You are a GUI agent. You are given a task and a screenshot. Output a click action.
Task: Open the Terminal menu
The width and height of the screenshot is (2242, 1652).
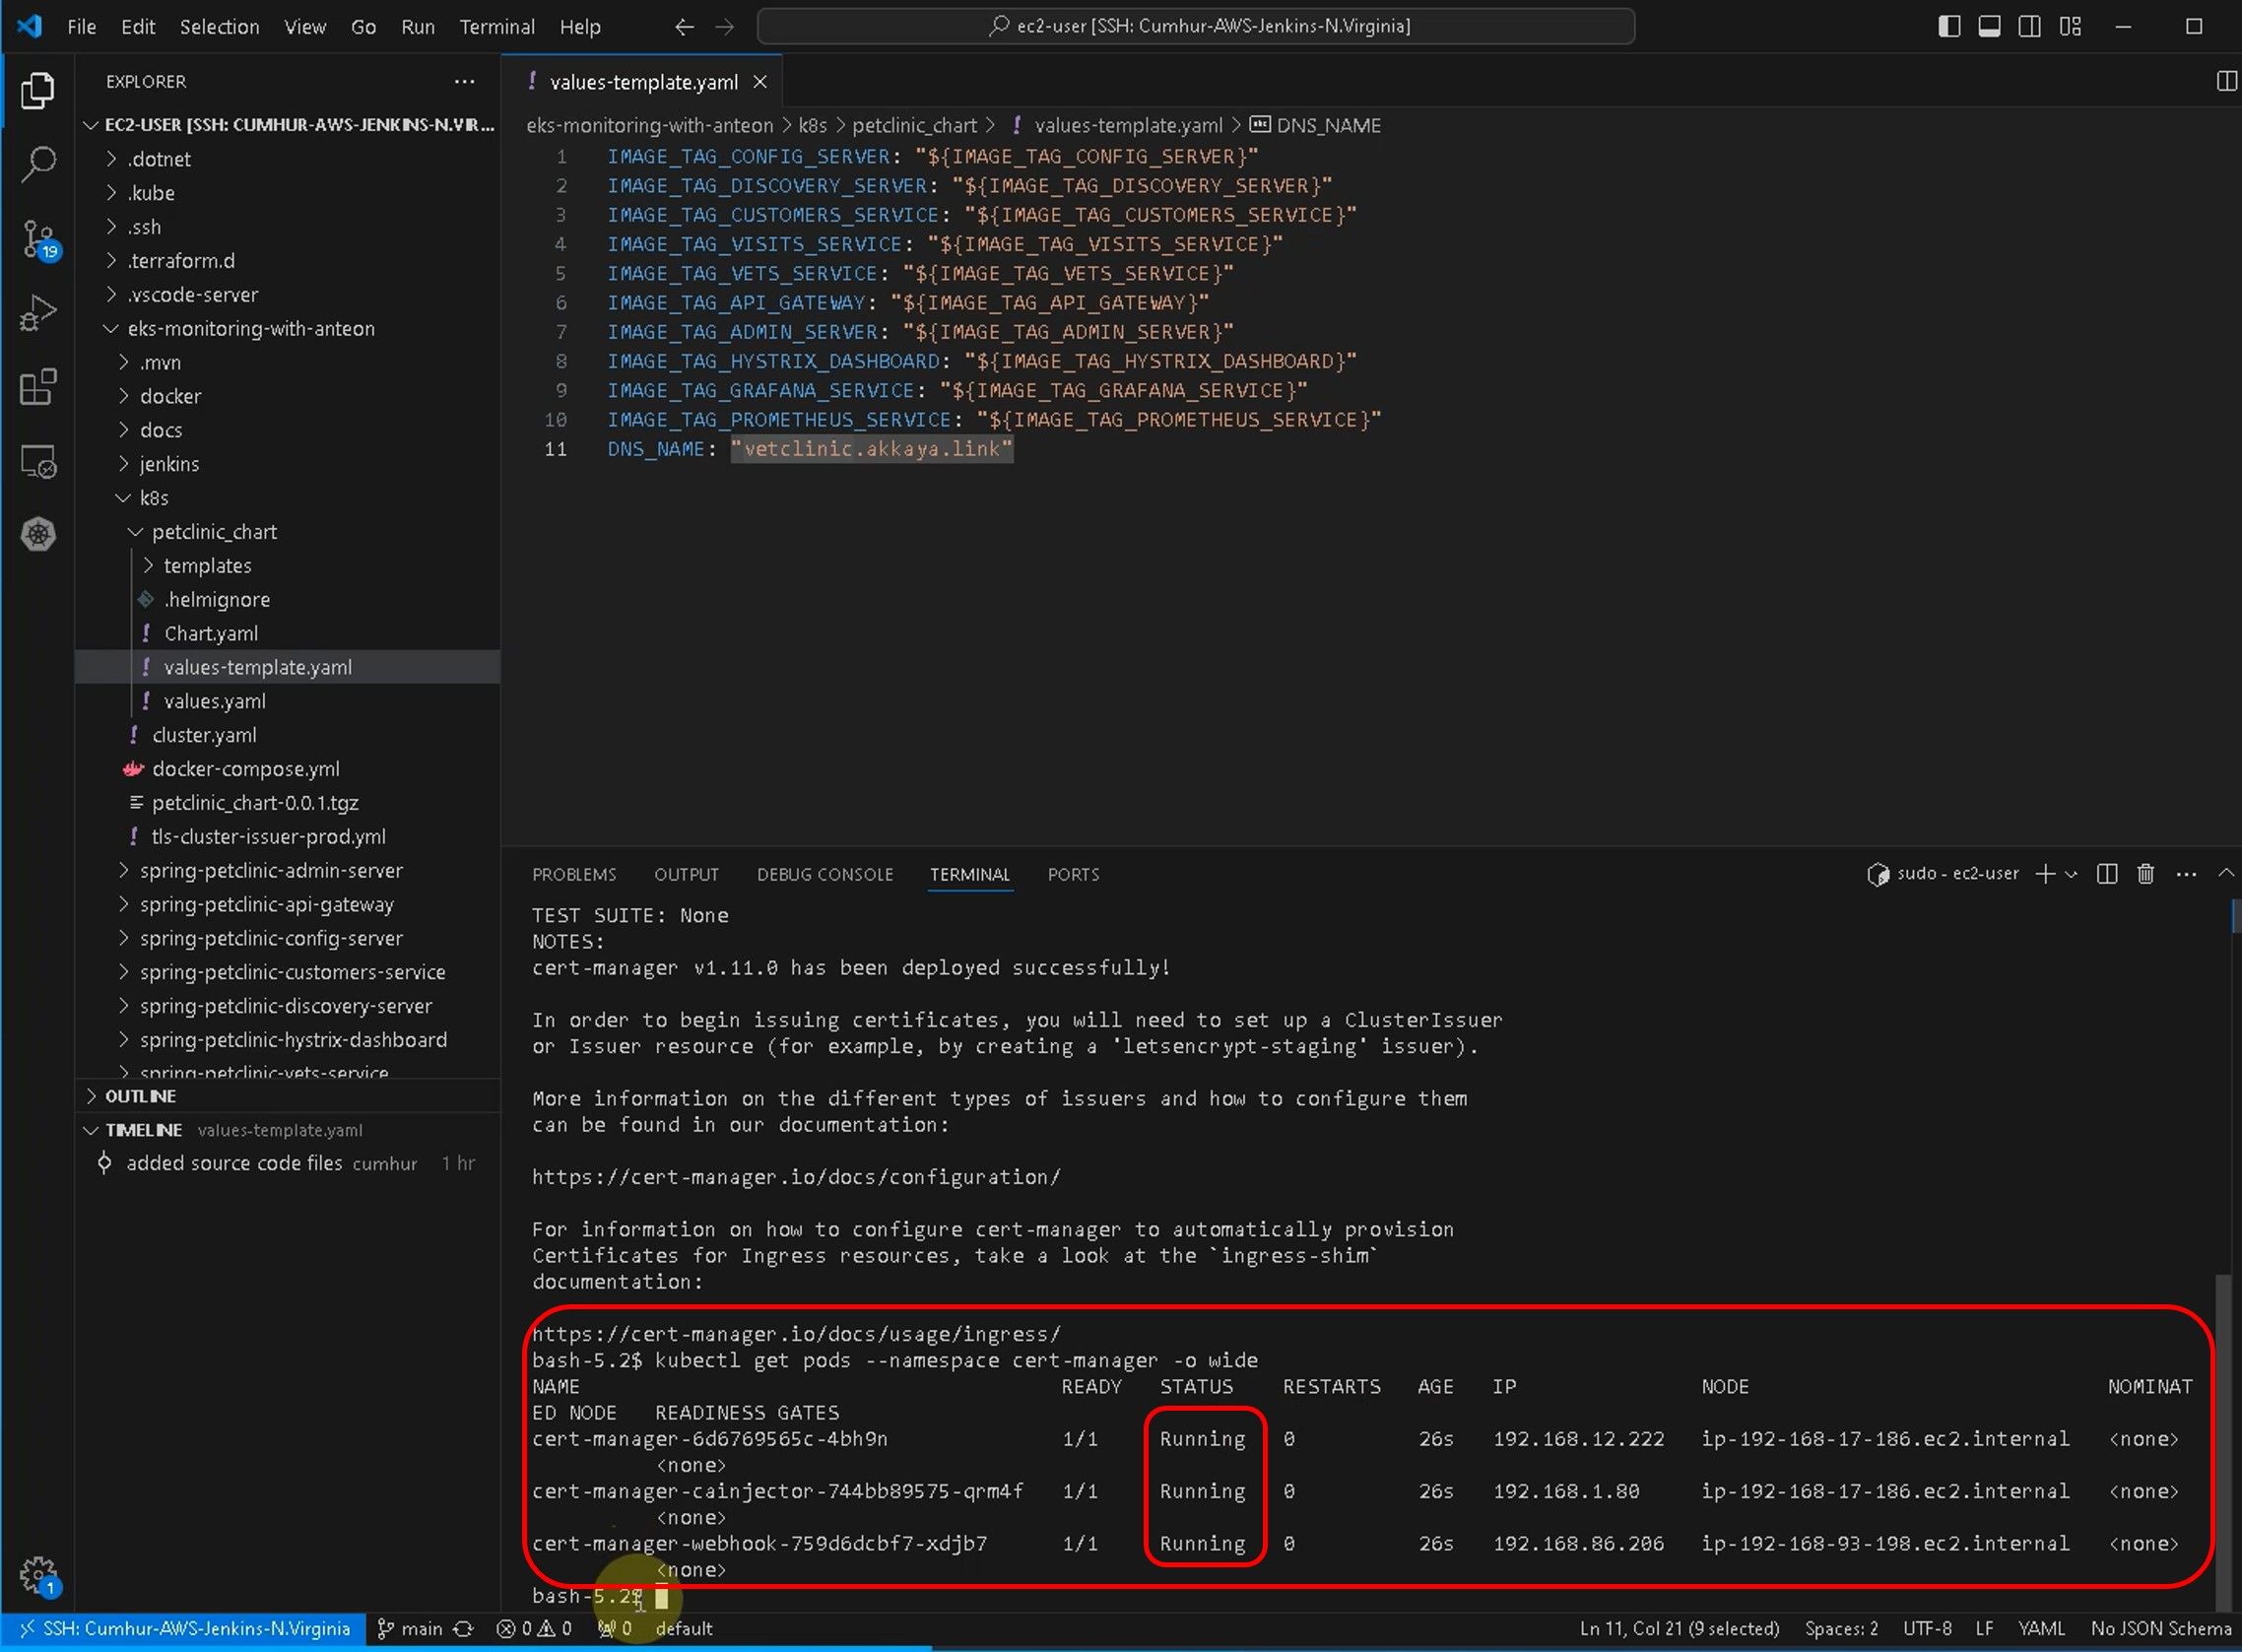[x=496, y=27]
